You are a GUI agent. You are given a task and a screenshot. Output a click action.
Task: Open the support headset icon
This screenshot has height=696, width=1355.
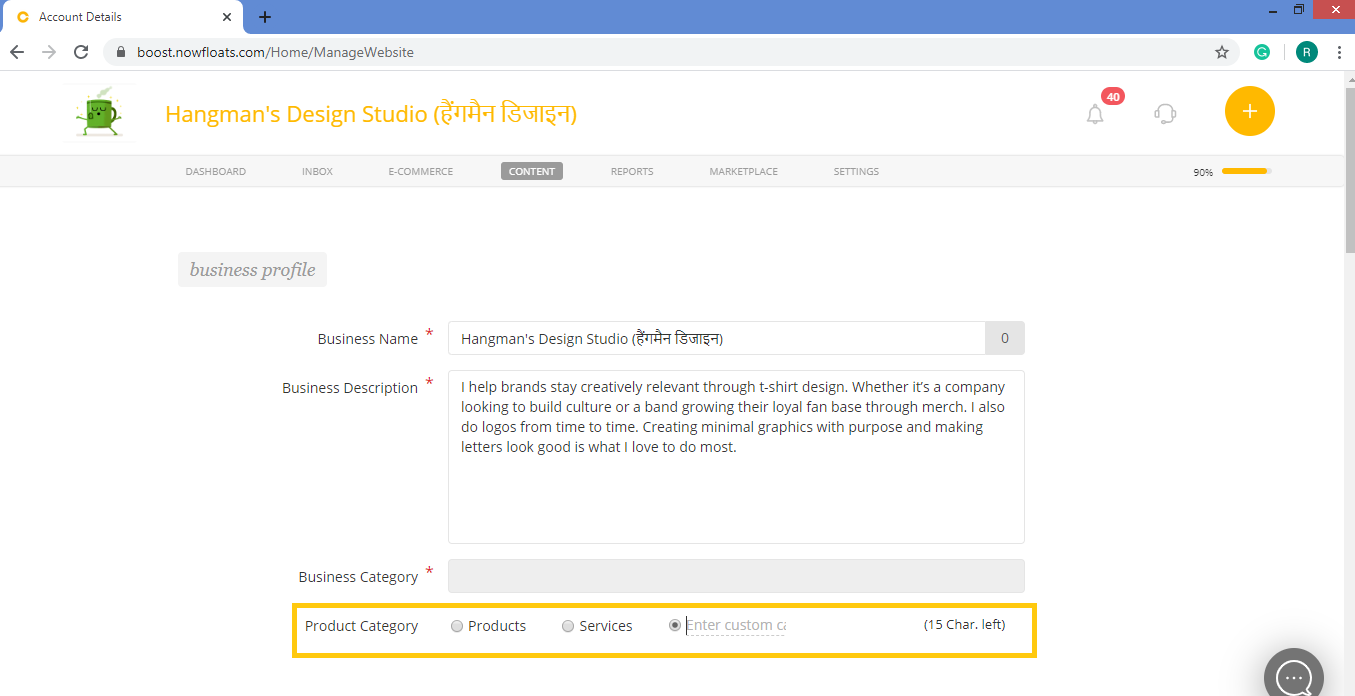1165,113
